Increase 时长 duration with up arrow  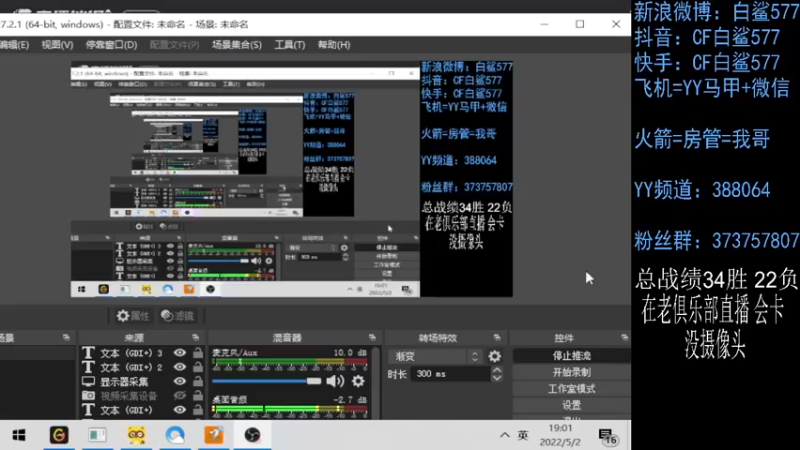pyautogui.click(x=497, y=370)
